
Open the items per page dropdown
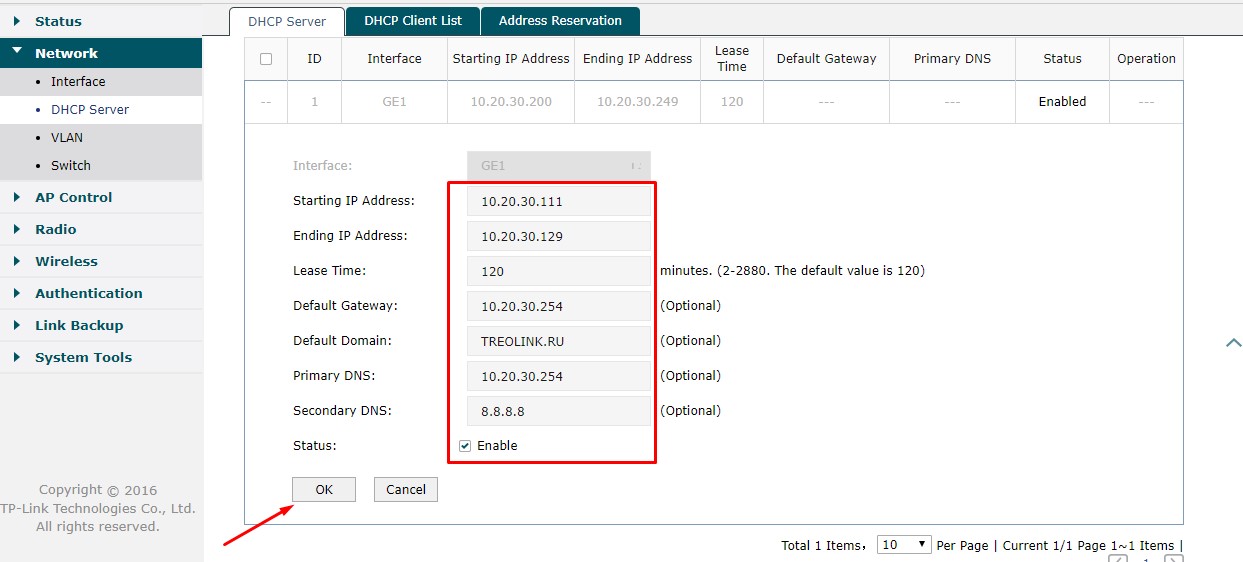pos(904,545)
